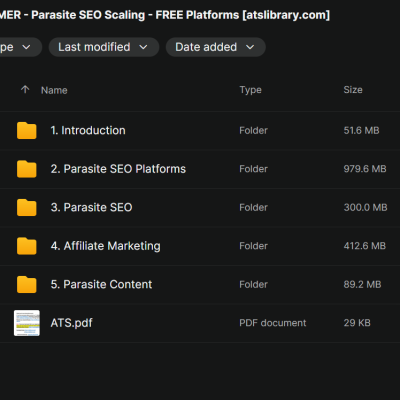The width and height of the screenshot is (400, 400).
Task: Select the '2. Parasite SEO Platforms' folder name
Action: [118, 169]
